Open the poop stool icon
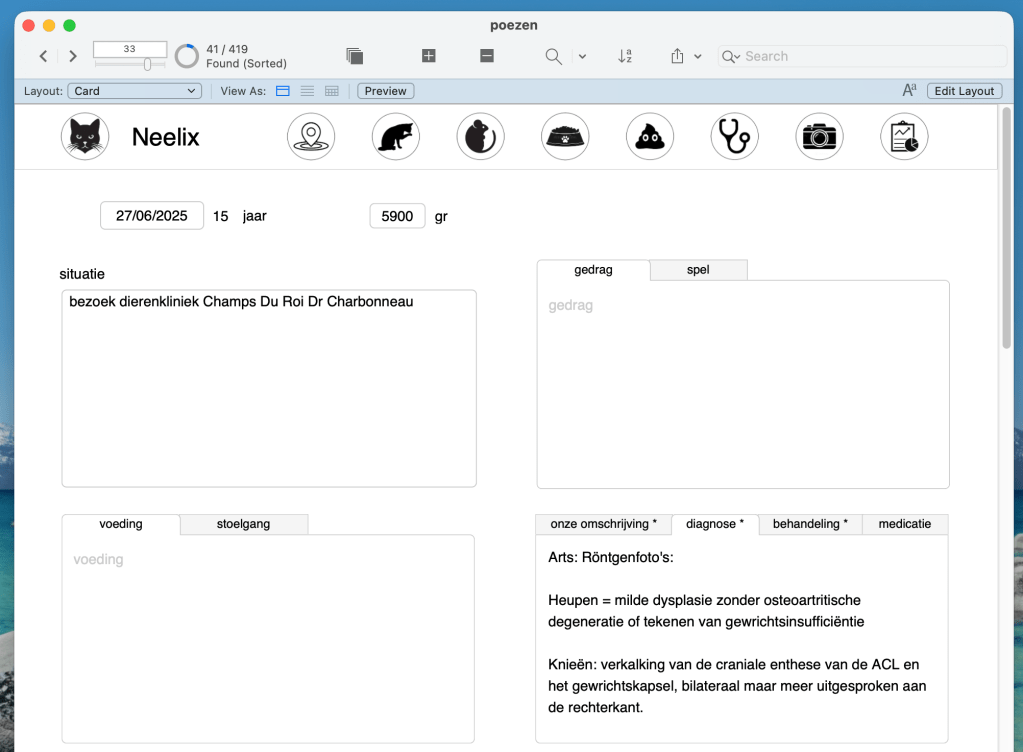This screenshot has height=752, width=1023. point(650,136)
